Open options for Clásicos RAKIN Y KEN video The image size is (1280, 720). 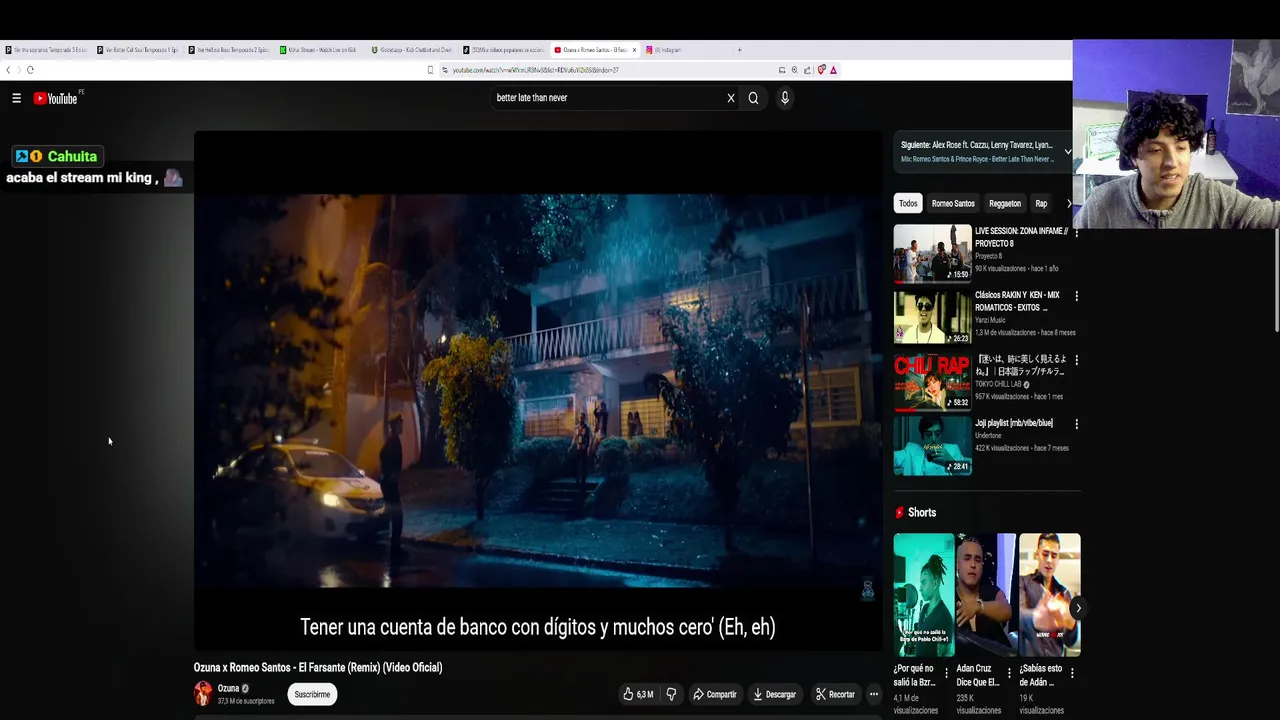tap(1076, 296)
